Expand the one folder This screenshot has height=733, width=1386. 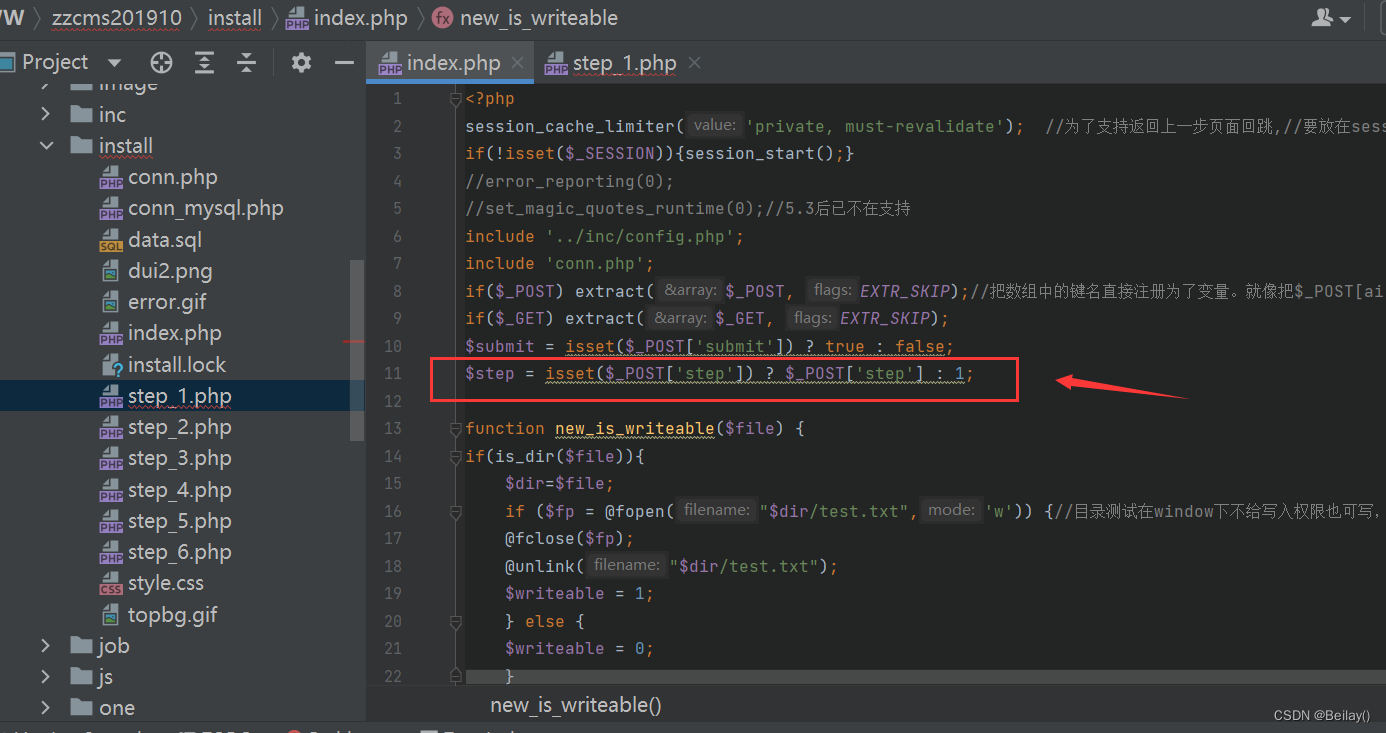tap(46, 708)
